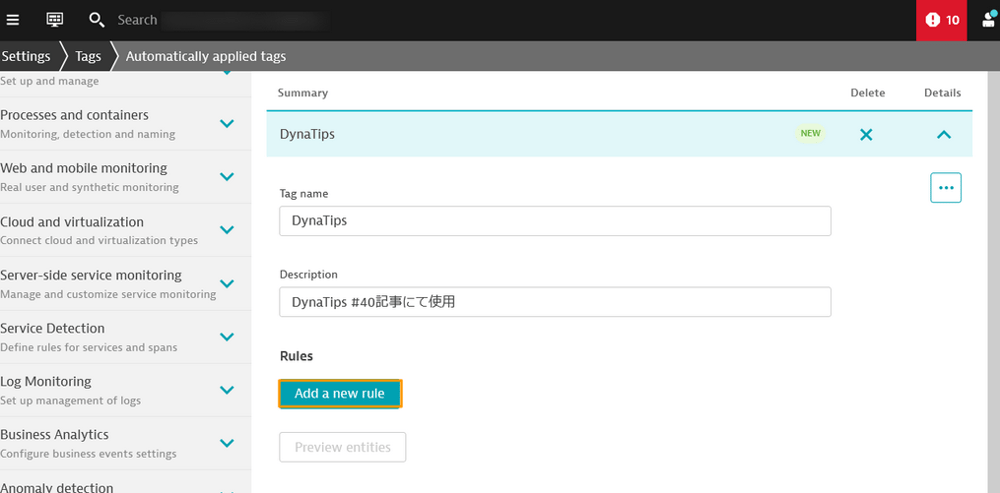1000x493 pixels.
Task: Click 'Monitoring, detection and naming' subtitle
Action: click(88, 135)
